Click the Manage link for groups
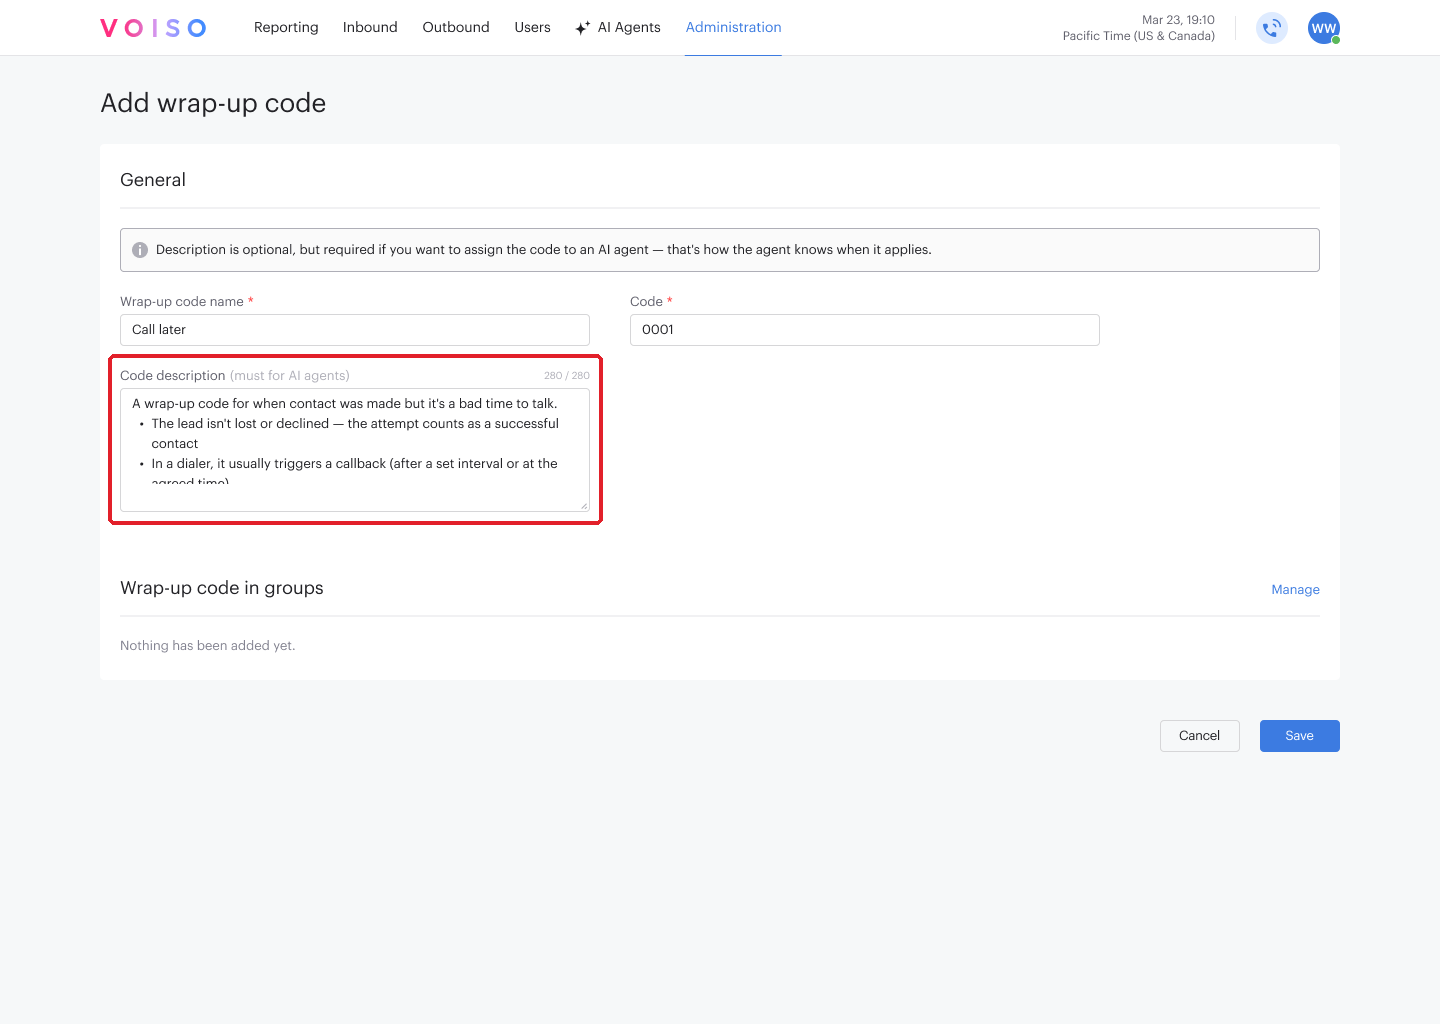 (x=1295, y=590)
